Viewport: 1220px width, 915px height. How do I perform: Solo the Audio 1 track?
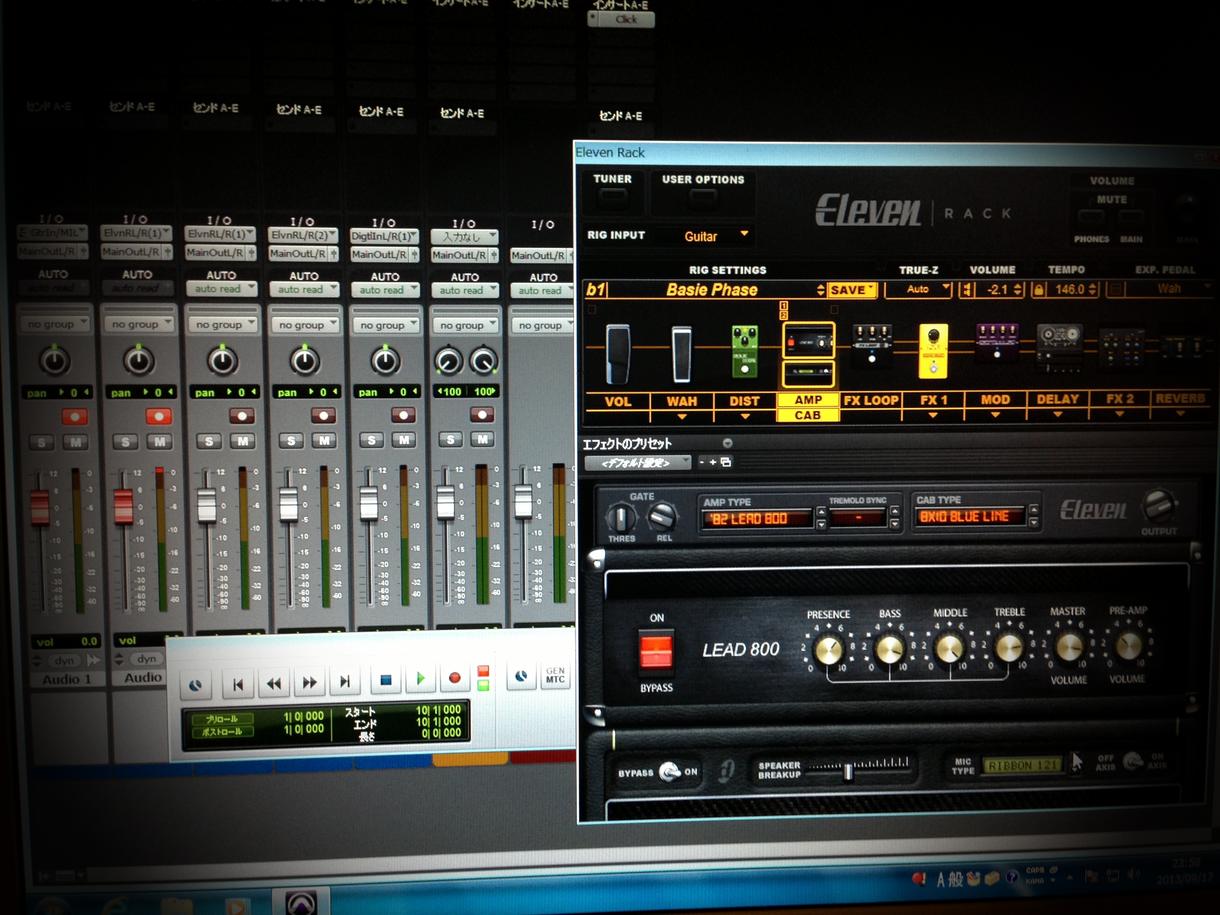pyautogui.click(x=42, y=442)
